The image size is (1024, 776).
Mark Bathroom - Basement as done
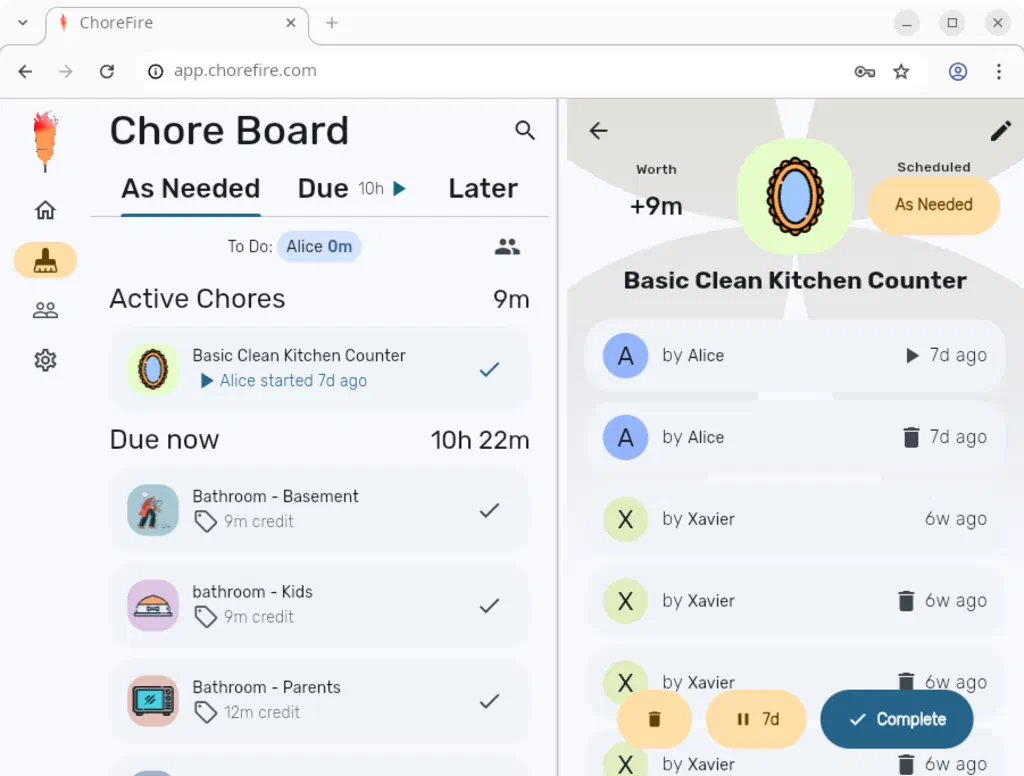tap(489, 510)
